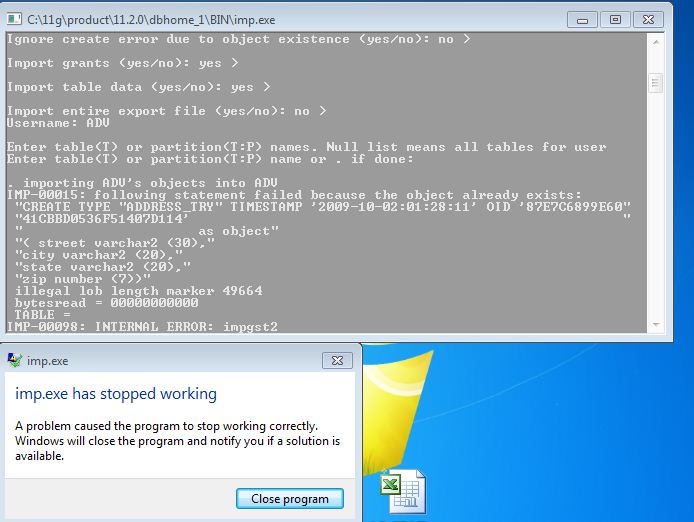
Task: Click the scrollbar track below the thumb
Action: 656,204
